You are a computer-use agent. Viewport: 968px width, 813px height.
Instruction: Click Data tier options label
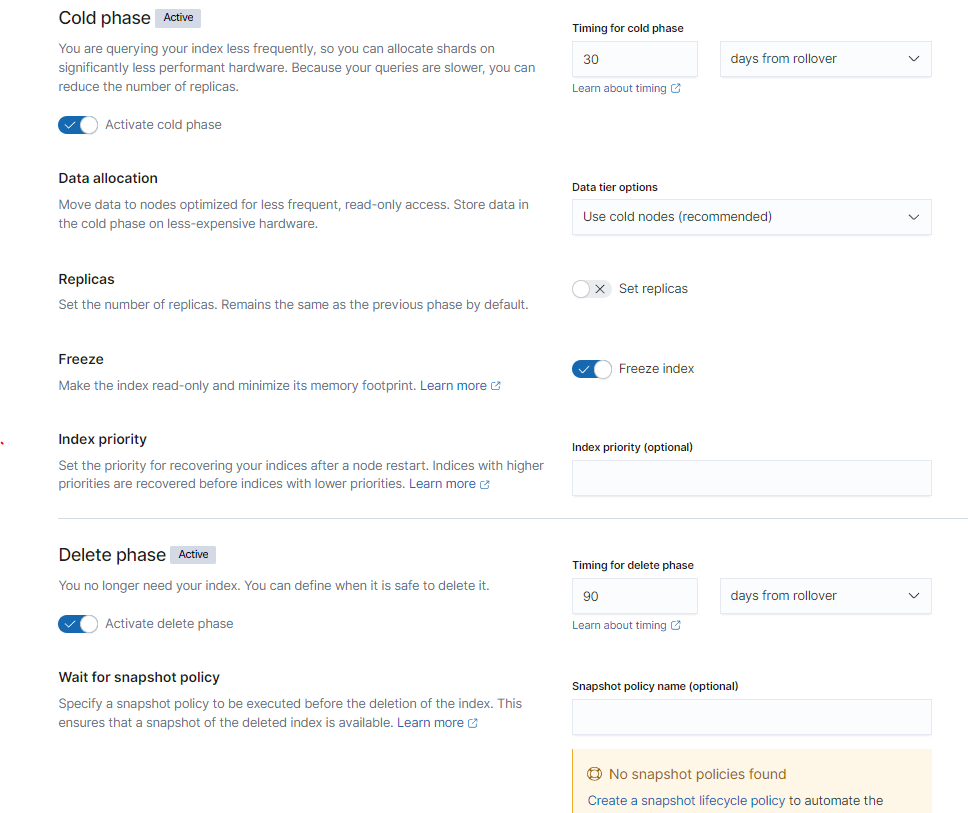(615, 188)
